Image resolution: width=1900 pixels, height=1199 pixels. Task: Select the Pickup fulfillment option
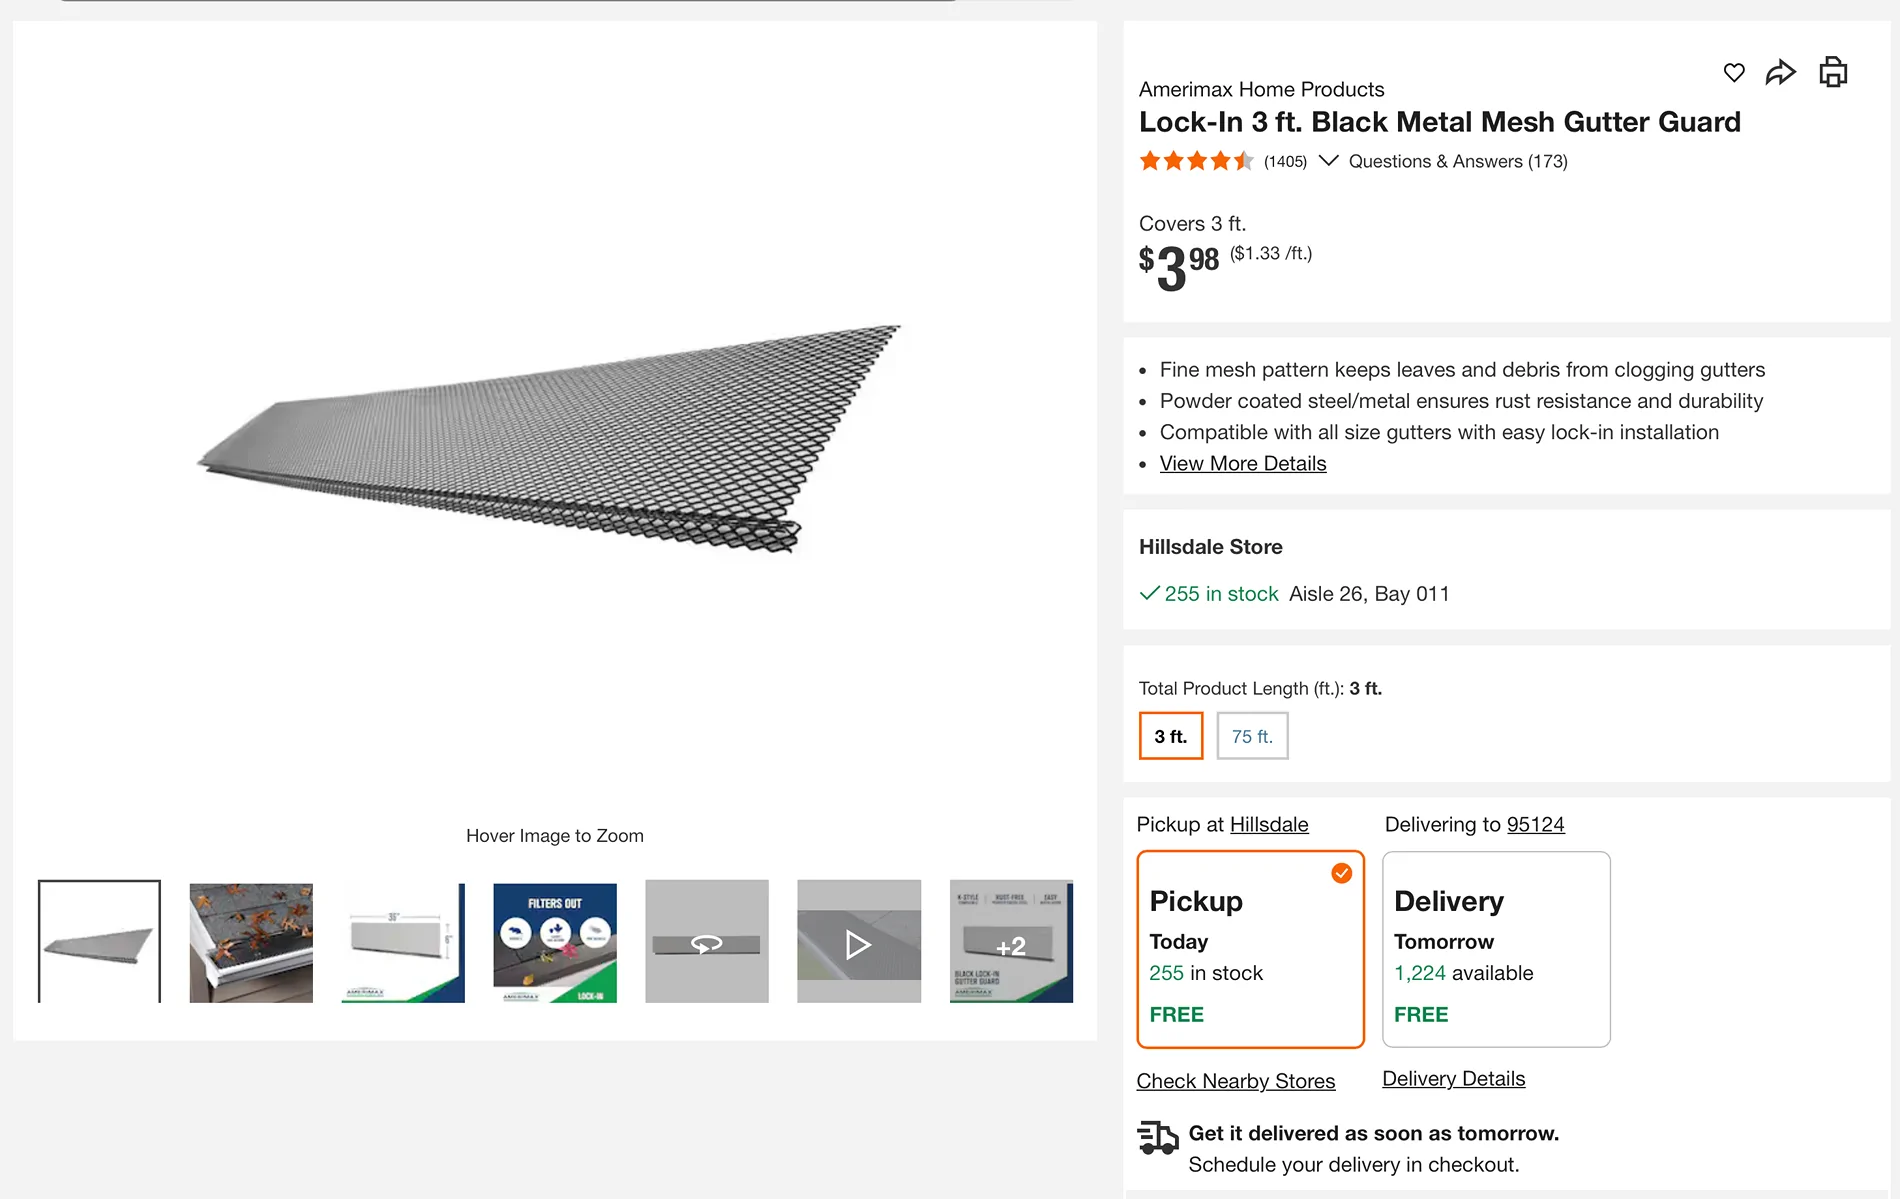tap(1250, 949)
